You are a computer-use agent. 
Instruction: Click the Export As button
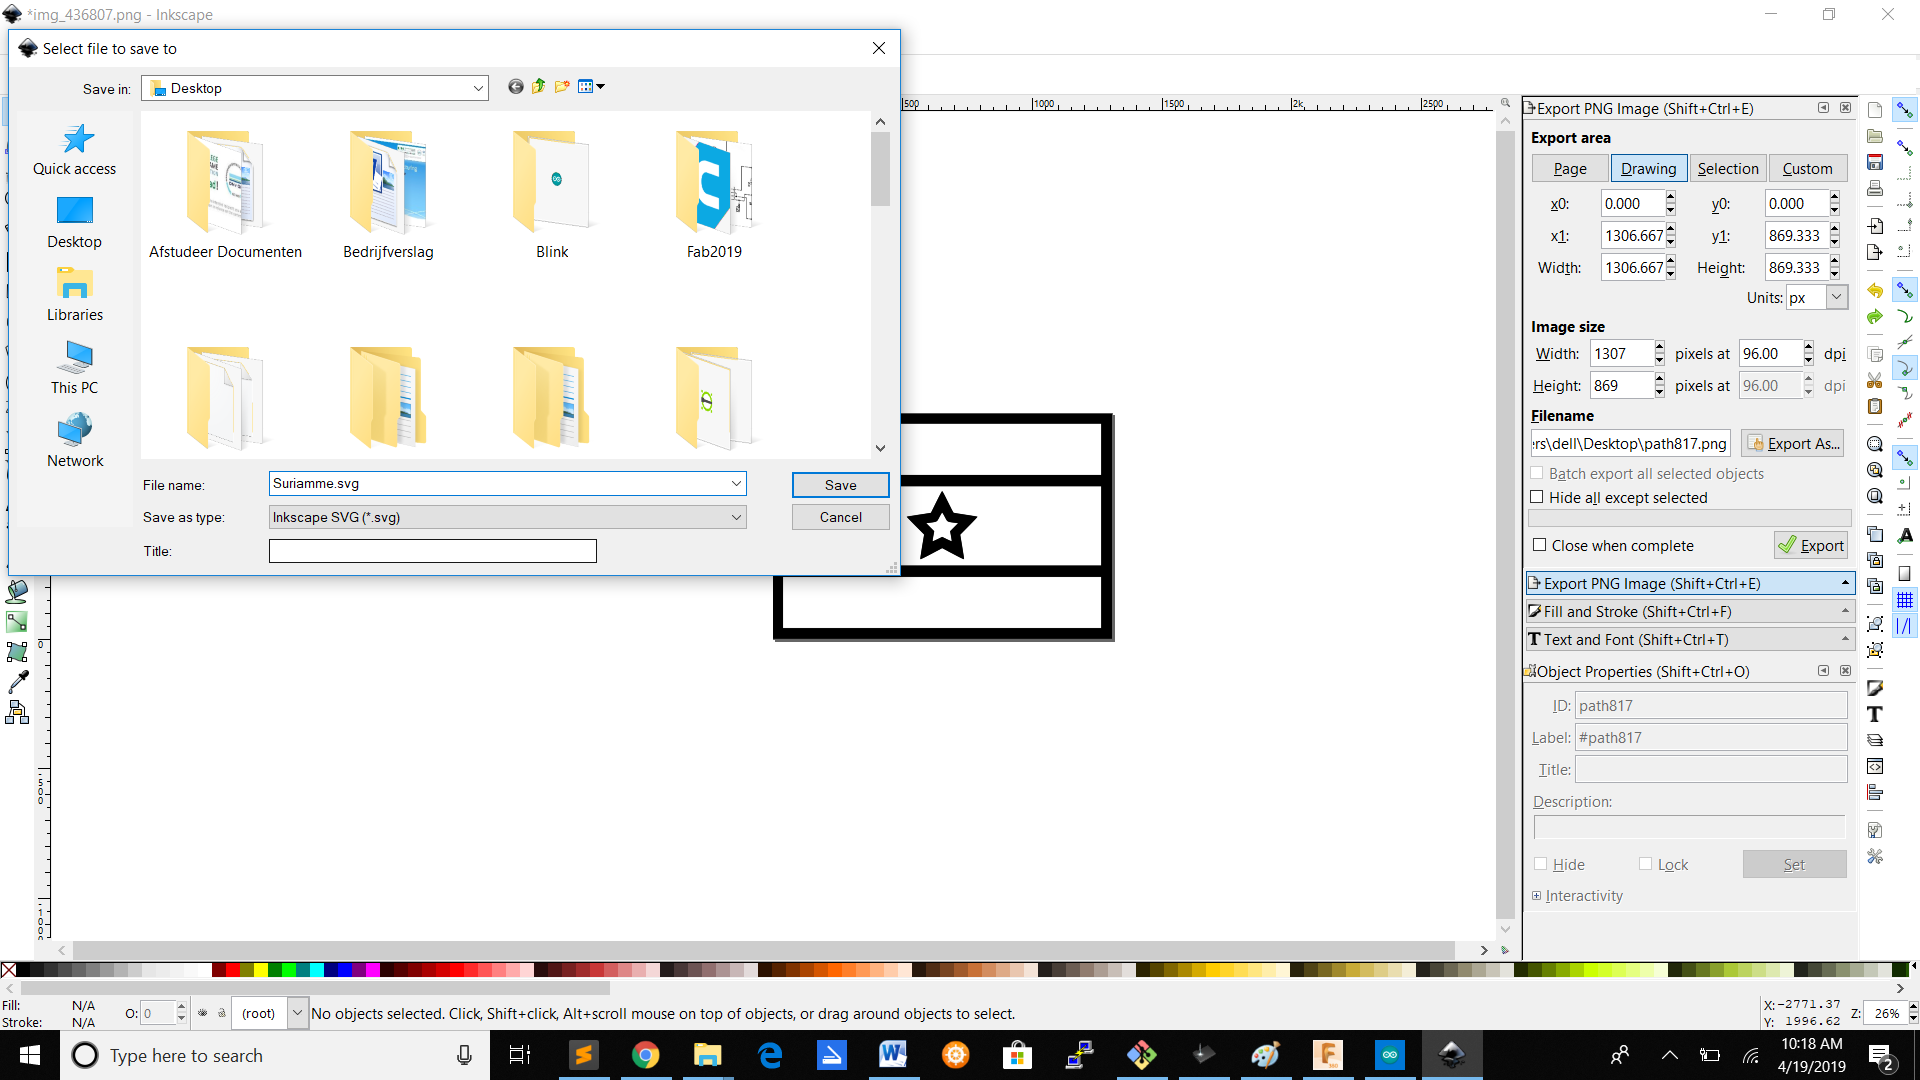(1795, 443)
